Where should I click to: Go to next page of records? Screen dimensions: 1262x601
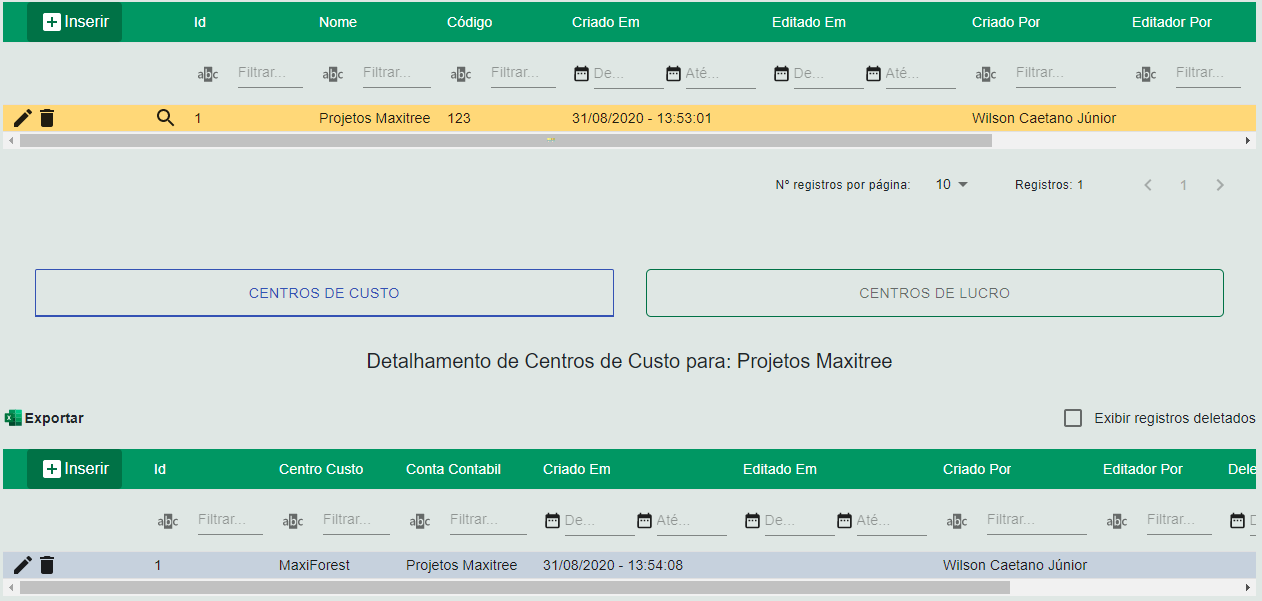[1219, 185]
